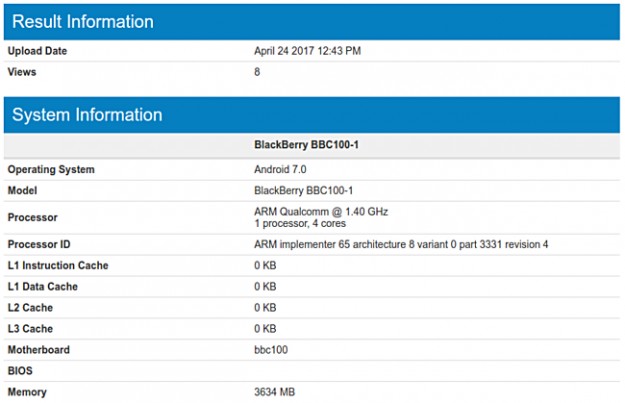Click the Android 7.0 value
The height and width of the screenshot is (403, 625).
(283, 170)
